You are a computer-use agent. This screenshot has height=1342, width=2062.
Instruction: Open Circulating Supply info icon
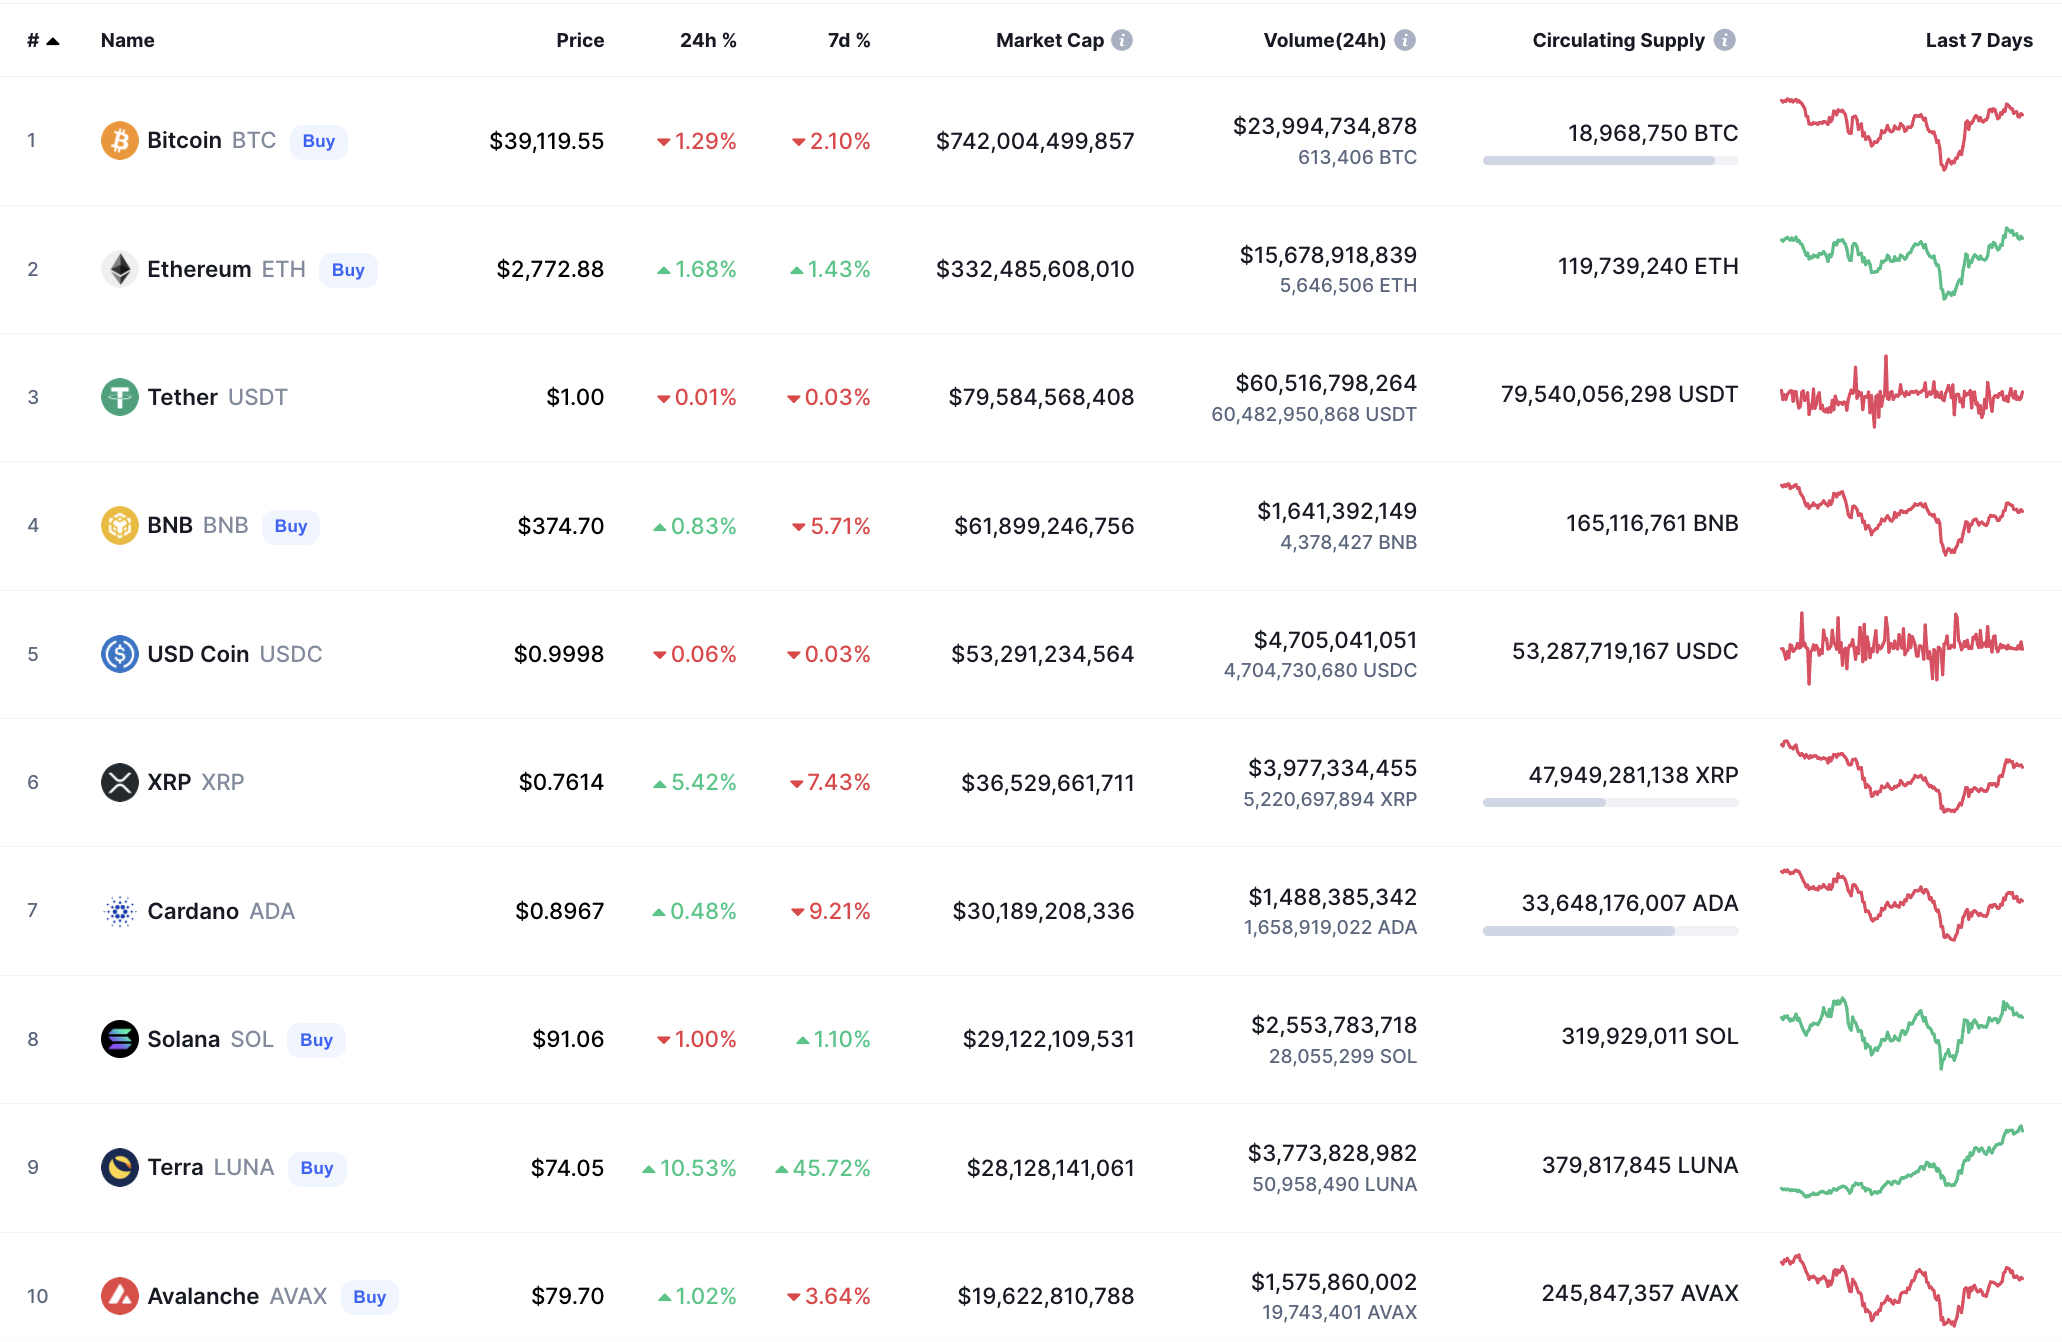[x=1724, y=40]
